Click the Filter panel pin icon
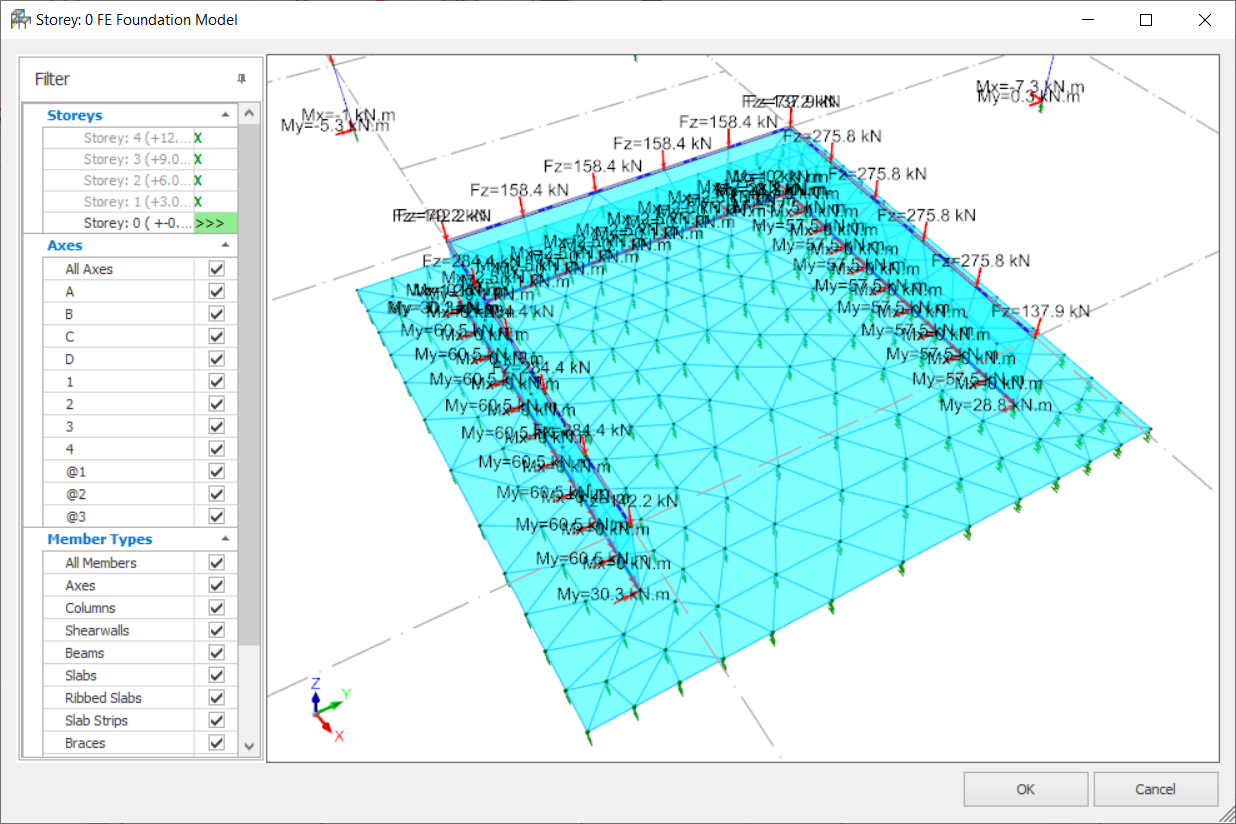The image size is (1236, 824). tap(241, 79)
